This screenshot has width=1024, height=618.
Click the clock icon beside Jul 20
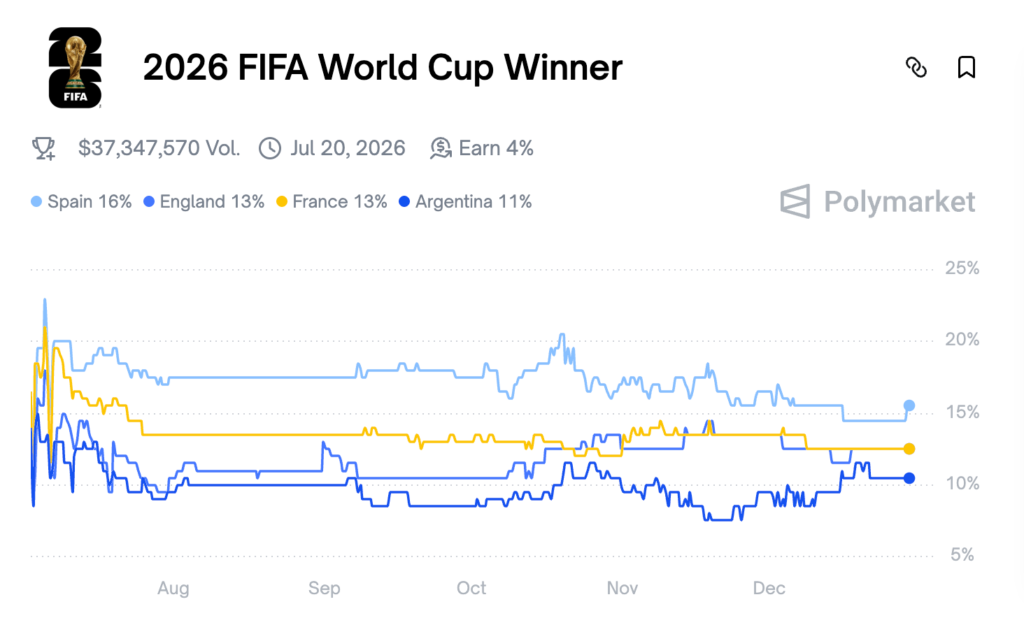coord(270,149)
